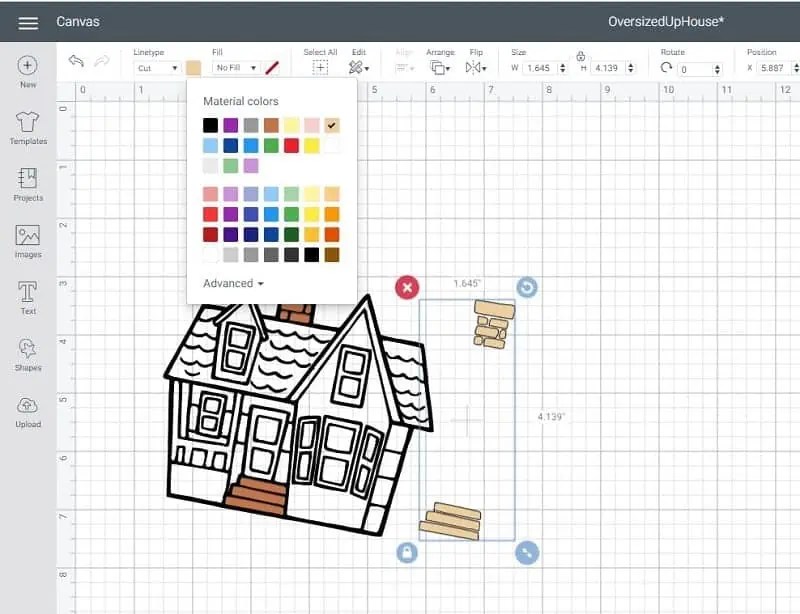Pick the red material color in second row
The height and width of the screenshot is (614, 800).
(291, 145)
